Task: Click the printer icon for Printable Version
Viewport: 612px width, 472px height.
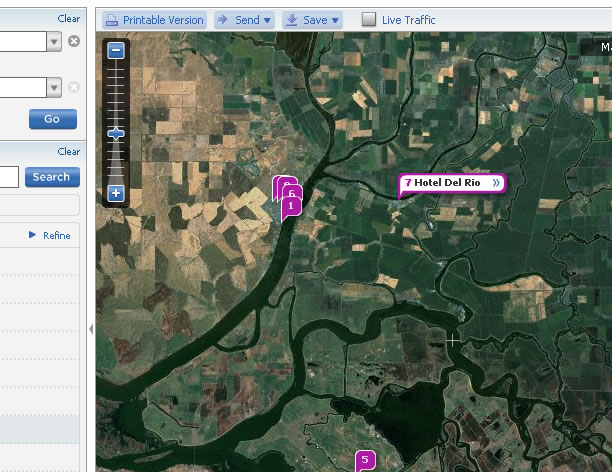Action: pyautogui.click(x=112, y=20)
